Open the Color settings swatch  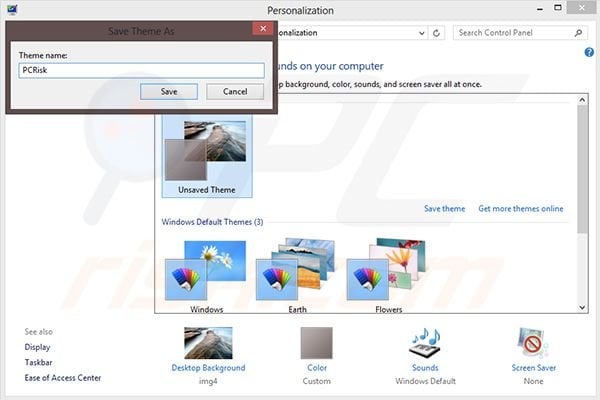pos(316,343)
